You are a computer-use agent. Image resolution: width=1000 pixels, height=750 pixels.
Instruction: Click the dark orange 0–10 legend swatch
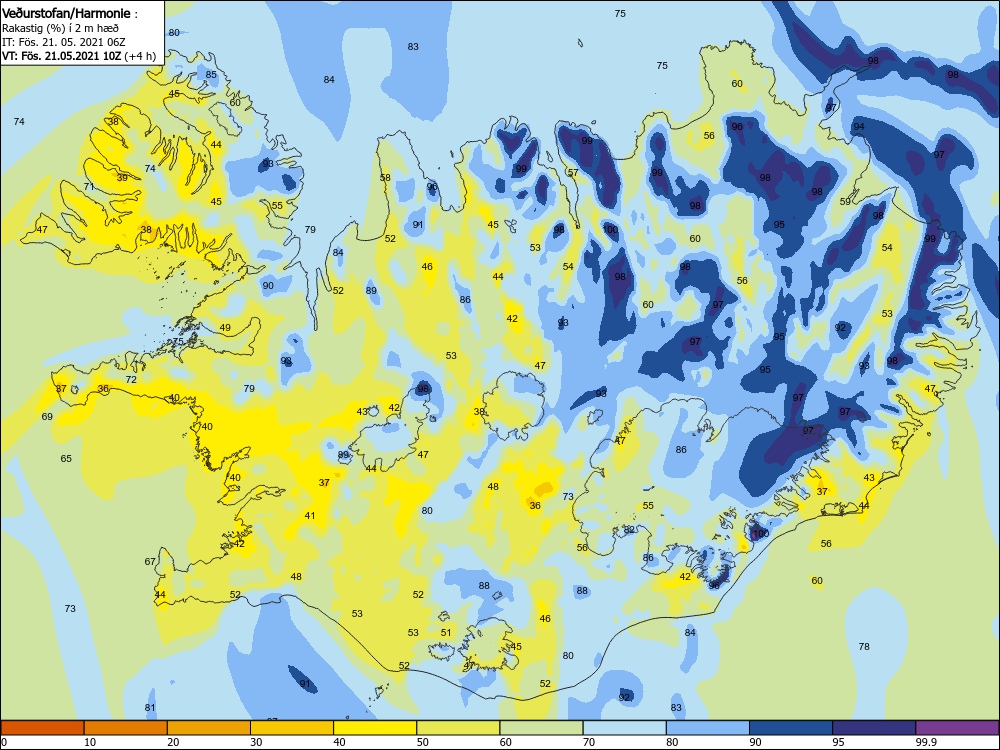(42, 728)
